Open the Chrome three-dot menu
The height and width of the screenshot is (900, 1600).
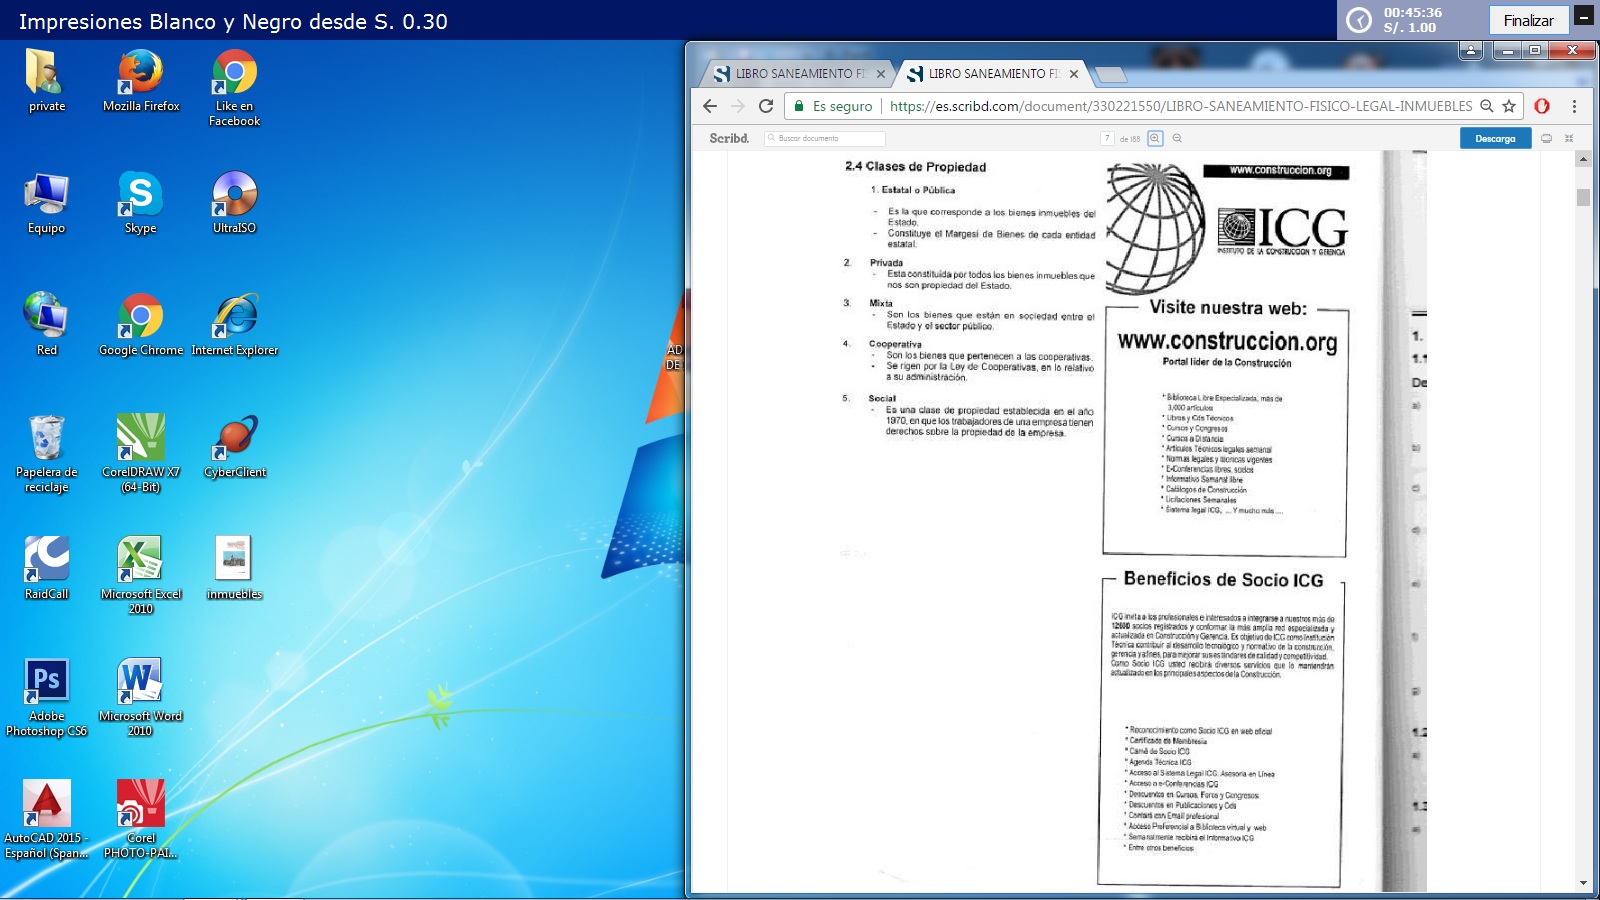[x=1574, y=106]
